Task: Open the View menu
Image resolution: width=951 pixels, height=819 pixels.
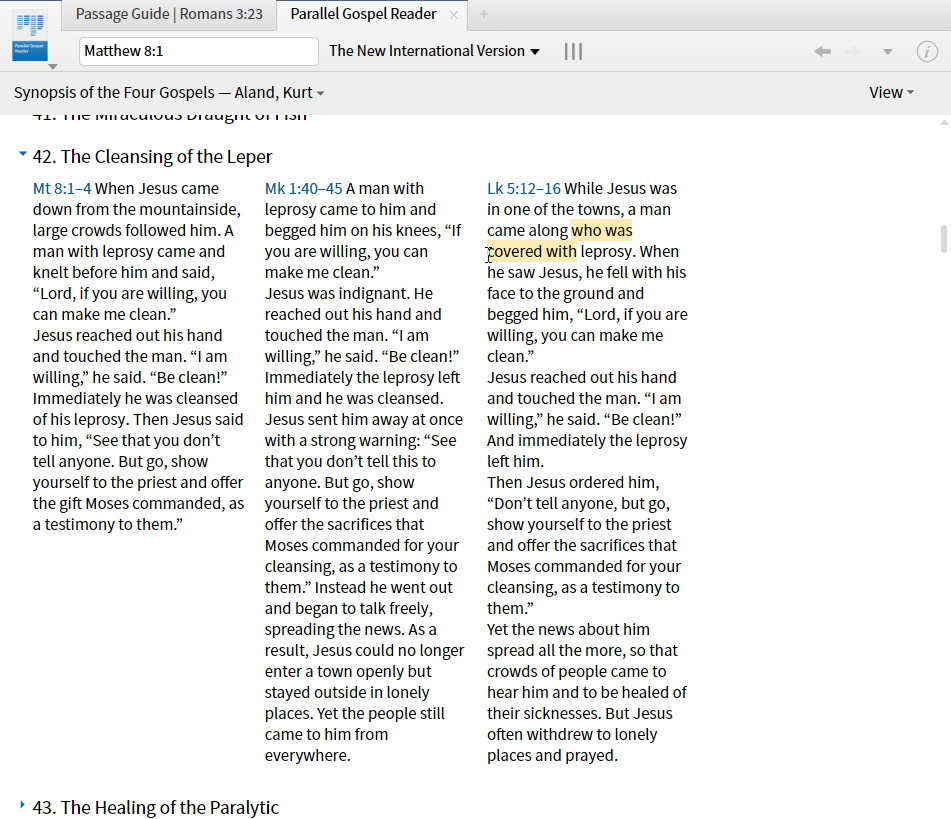Action: click(891, 92)
